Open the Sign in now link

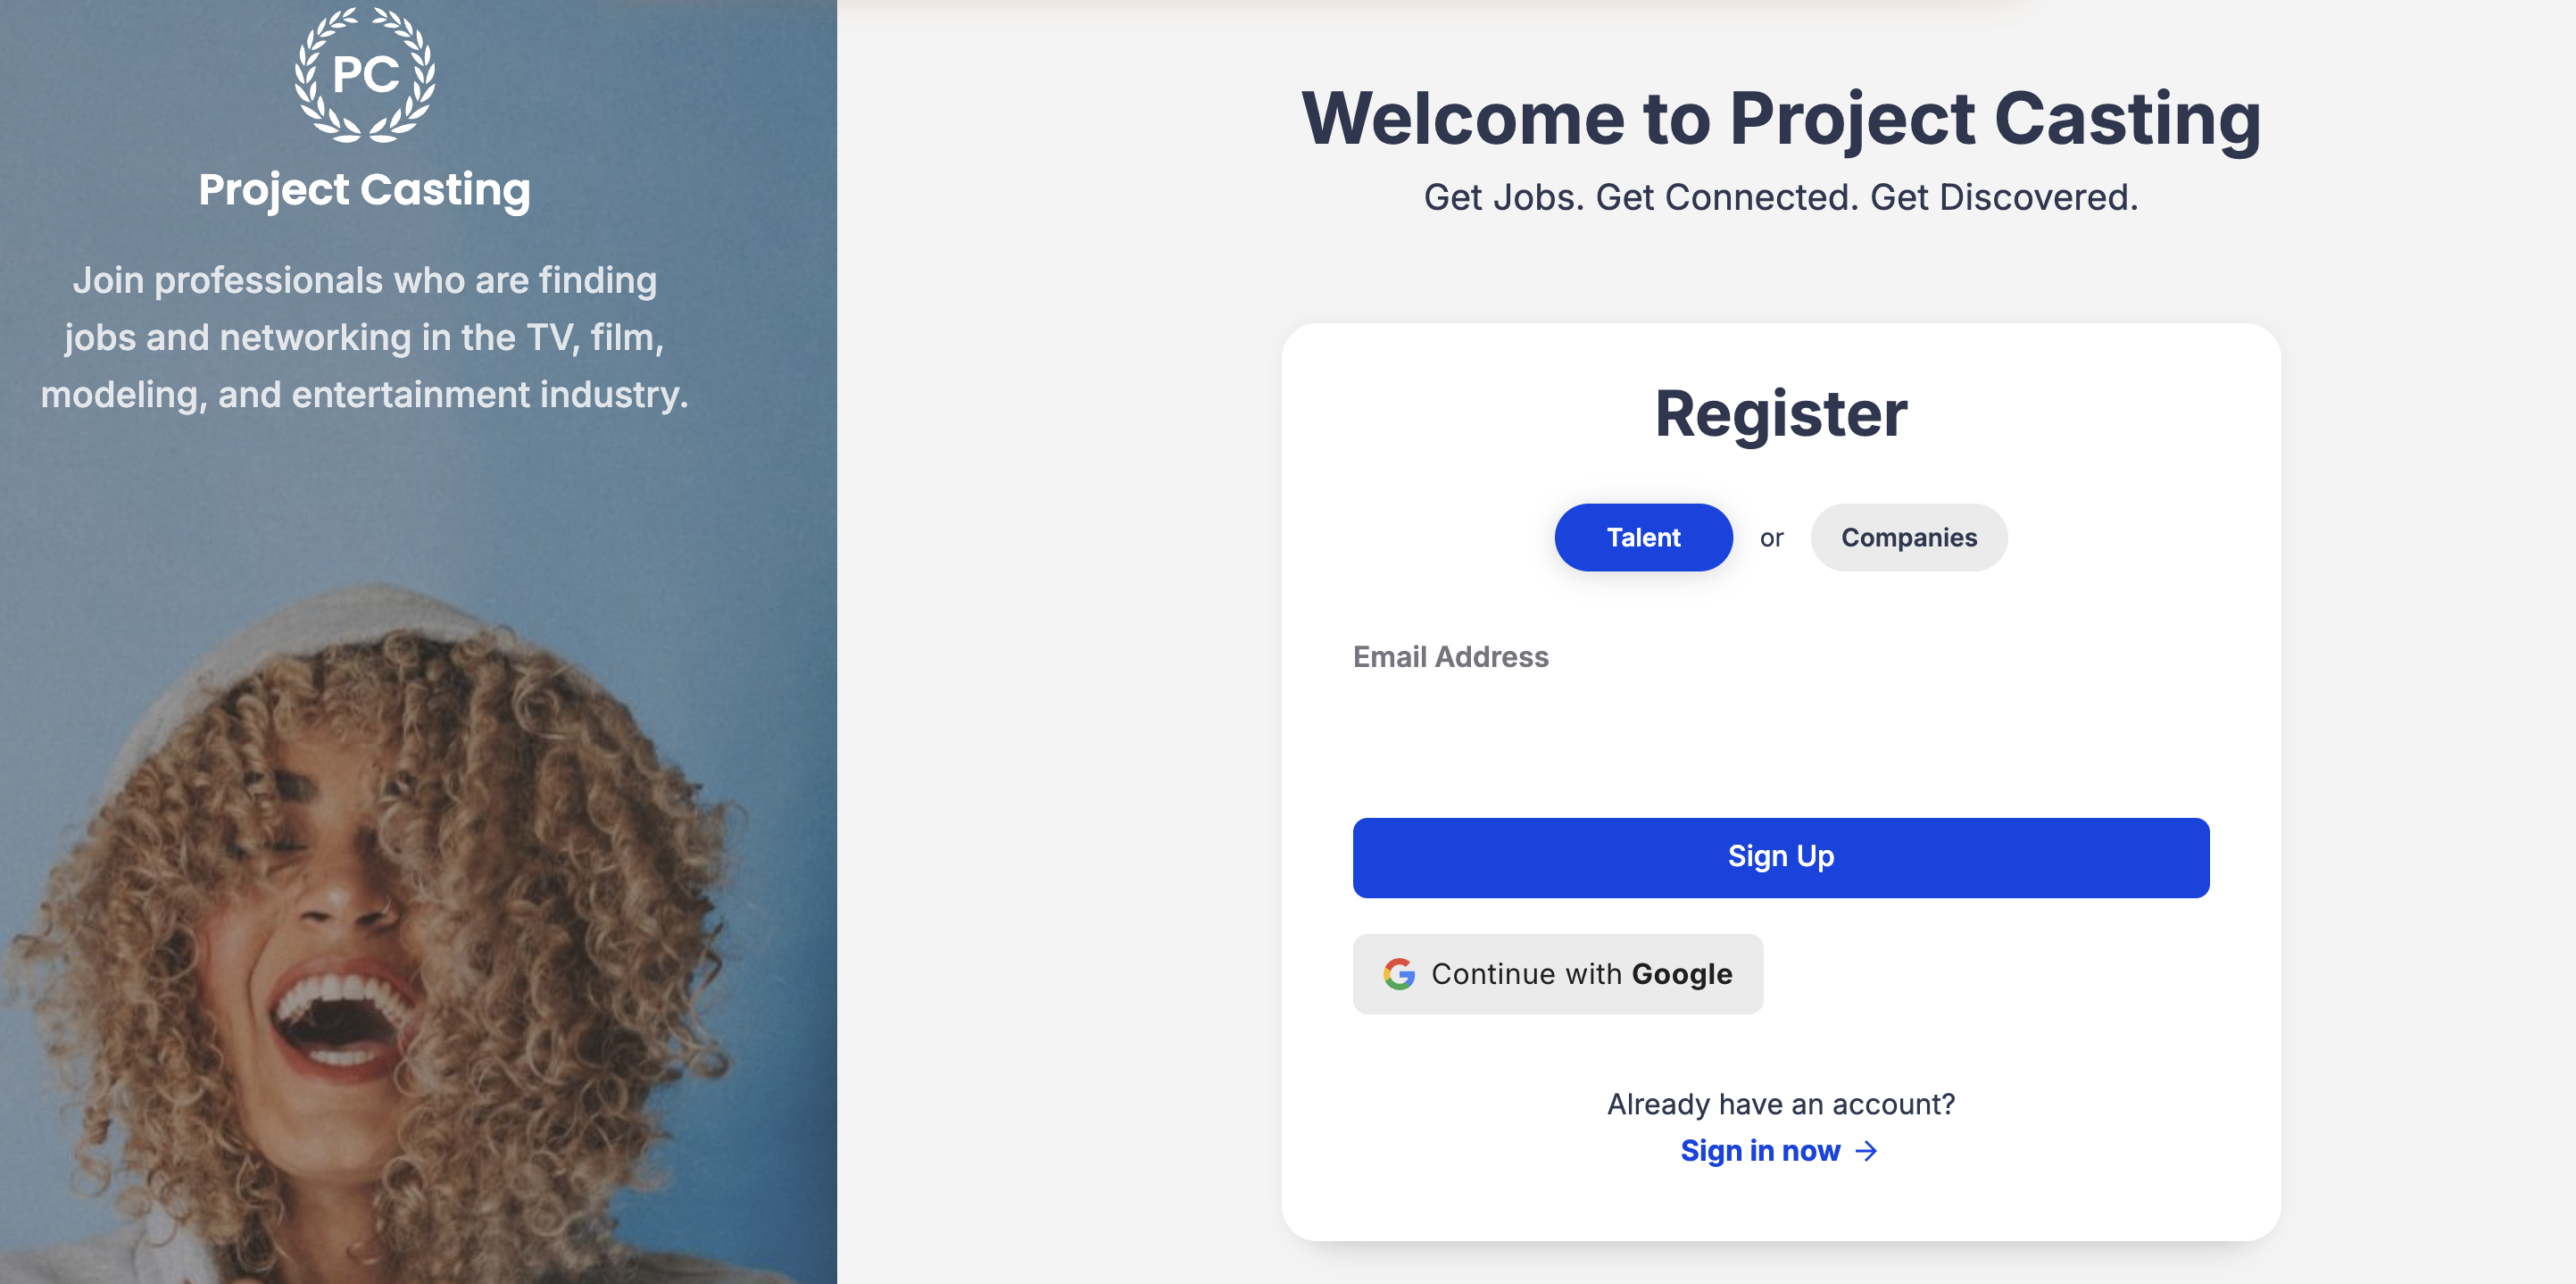[1760, 1151]
